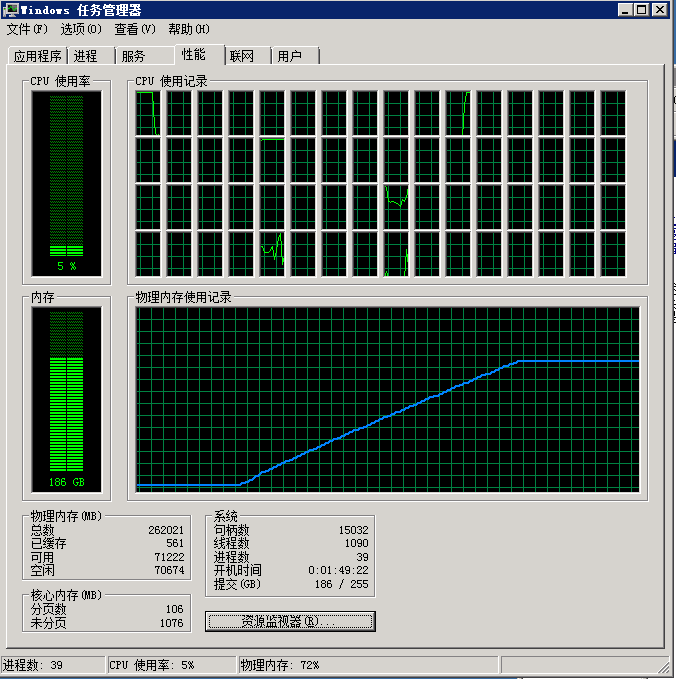This screenshot has width=676, height=679.
Task: Select the 性能 tab
Action: [x=200, y=55]
